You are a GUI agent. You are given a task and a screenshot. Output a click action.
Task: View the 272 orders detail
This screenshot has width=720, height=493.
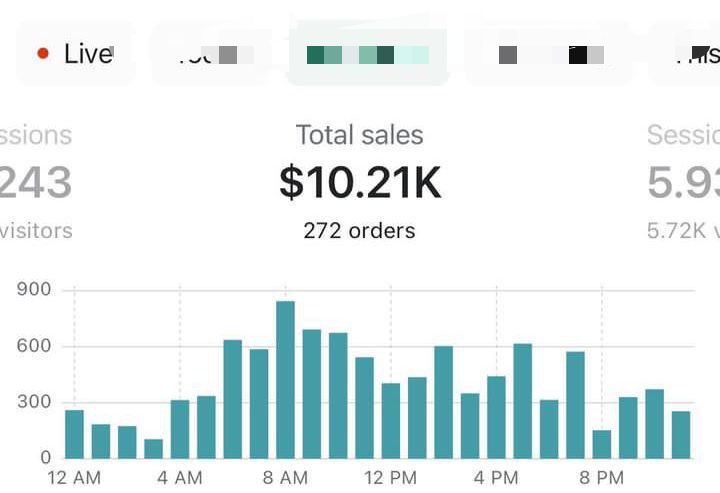[x=359, y=231]
